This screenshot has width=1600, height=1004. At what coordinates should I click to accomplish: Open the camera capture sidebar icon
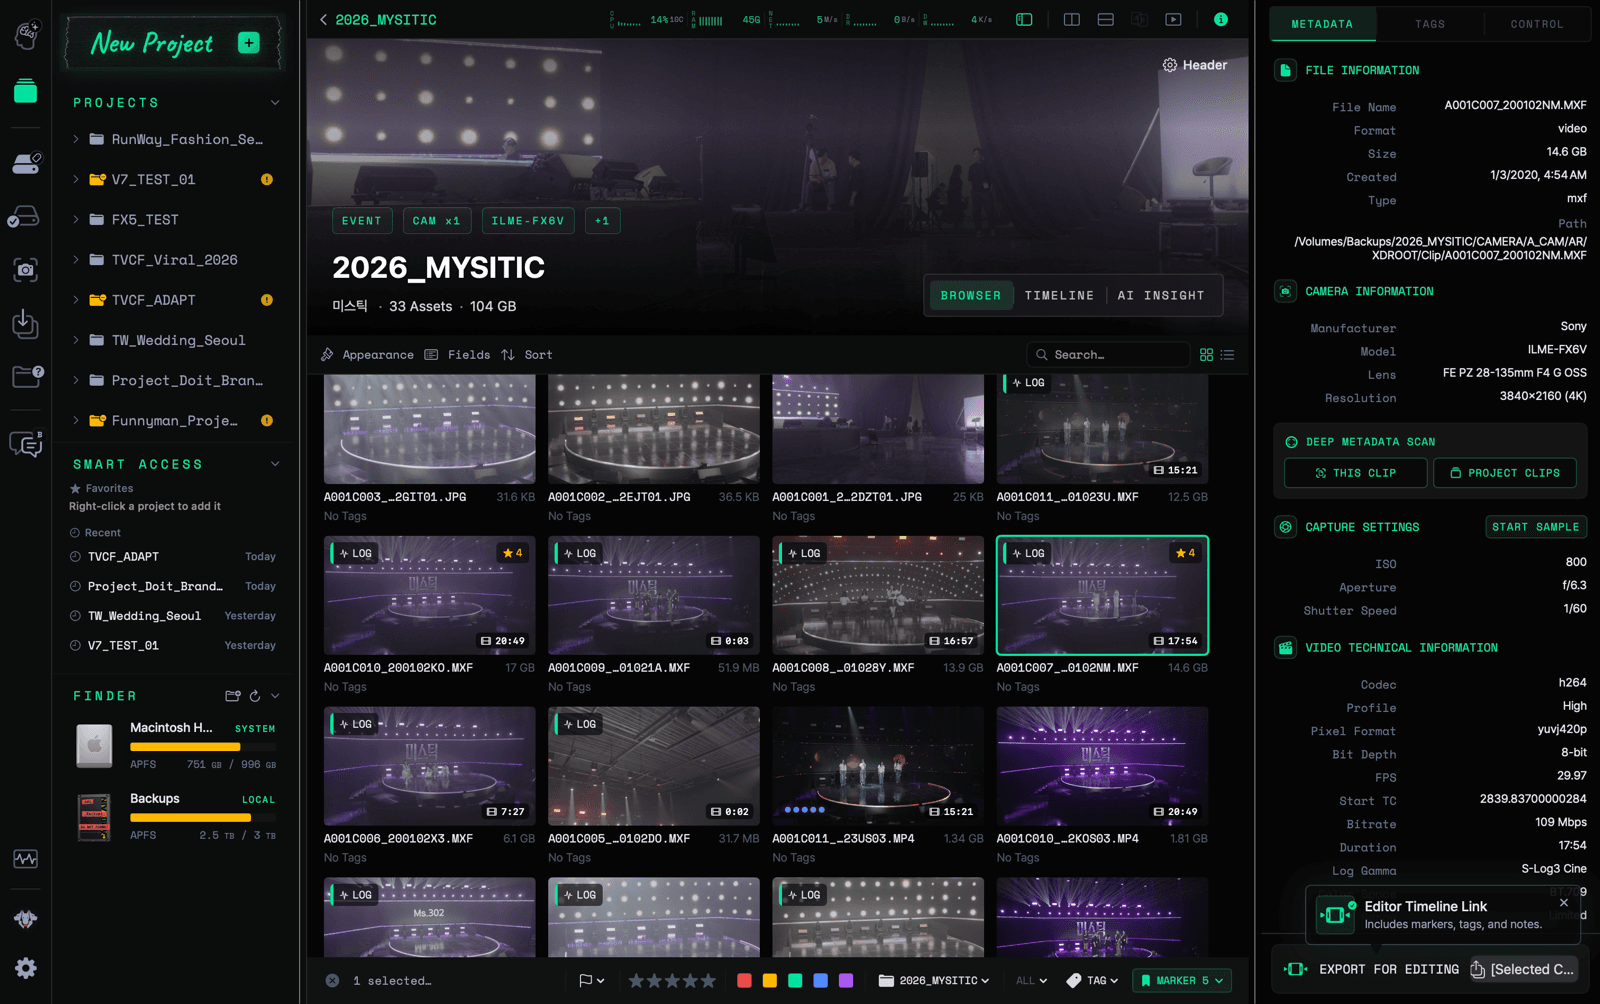(x=26, y=269)
